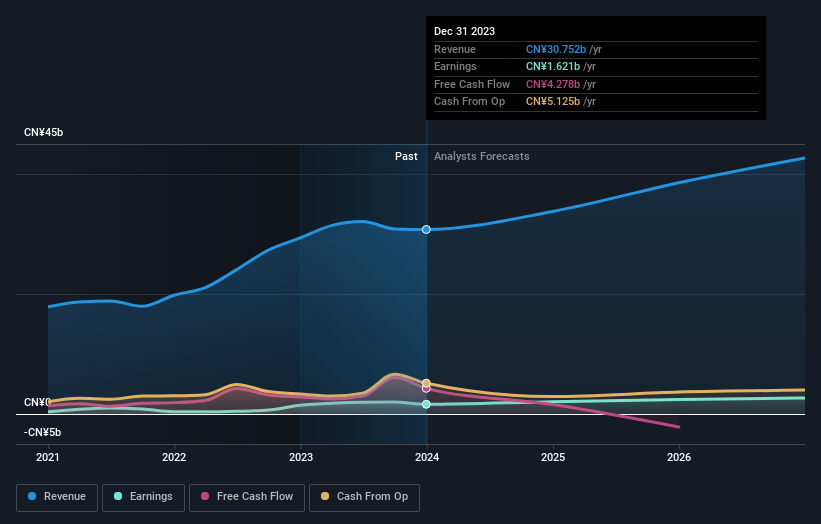Click the 2022 x-axis label
Viewport: 821px width, 524px height.
174,457
